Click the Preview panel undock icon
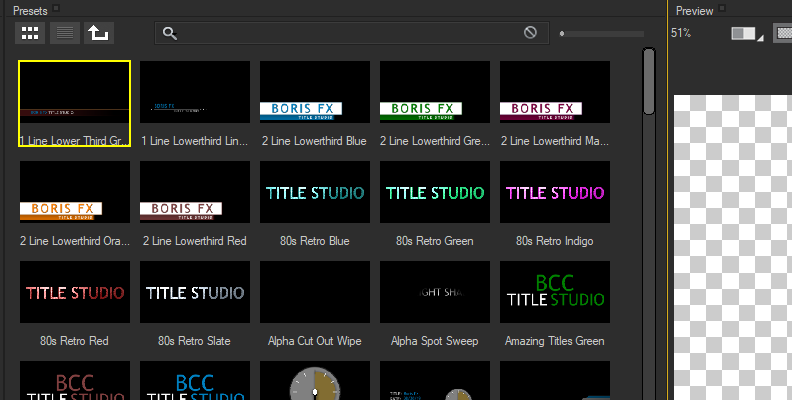 coord(724,10)
